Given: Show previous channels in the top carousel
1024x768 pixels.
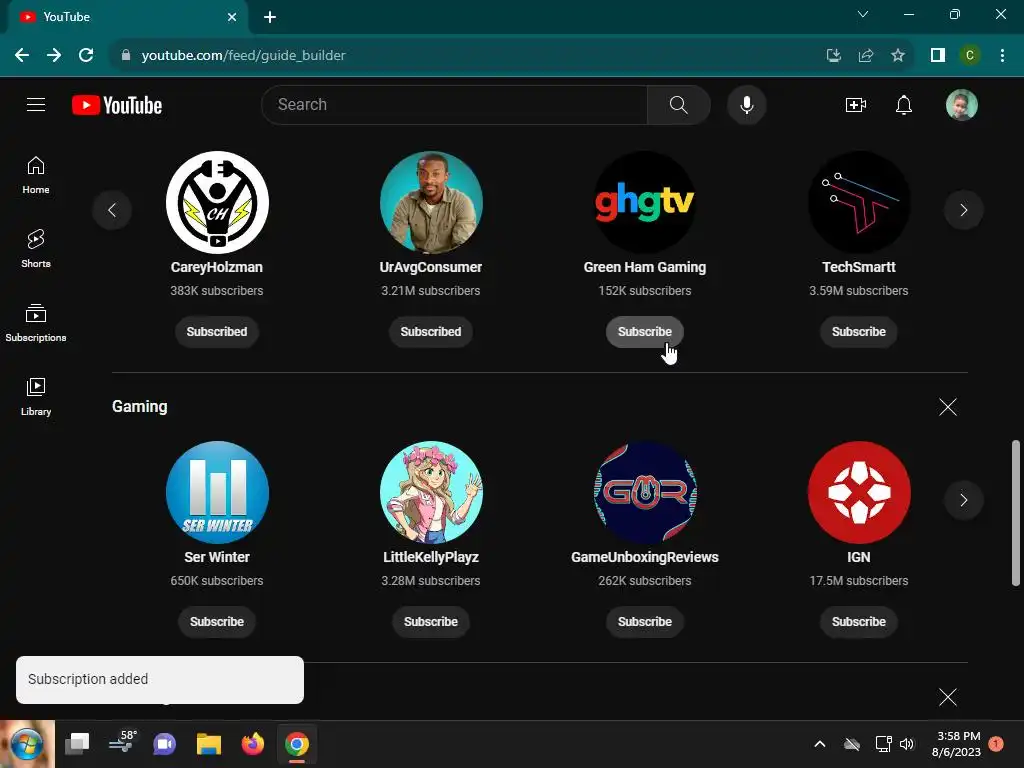Looking at the screenshot, I should coord(112,210).
